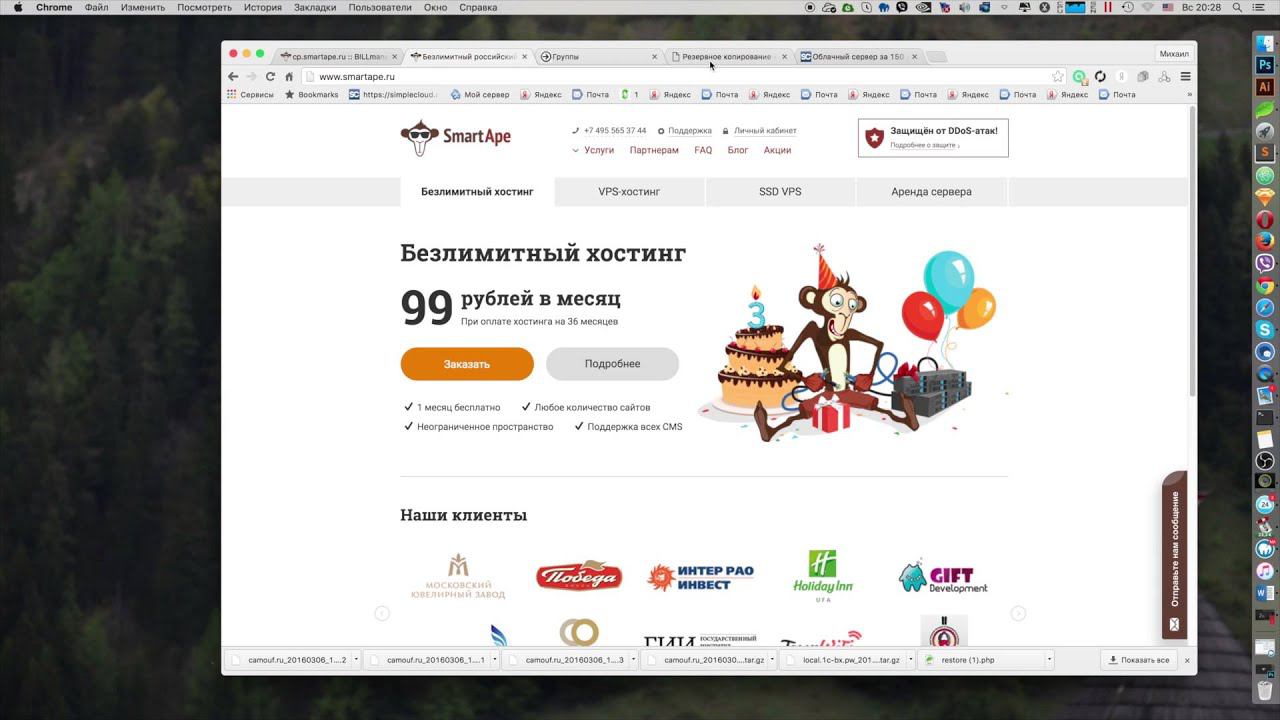This screenshot has height=720, width=1280.
Task: Click the address bar with www.smartape.ru
Action: click(x=680, y=76)
